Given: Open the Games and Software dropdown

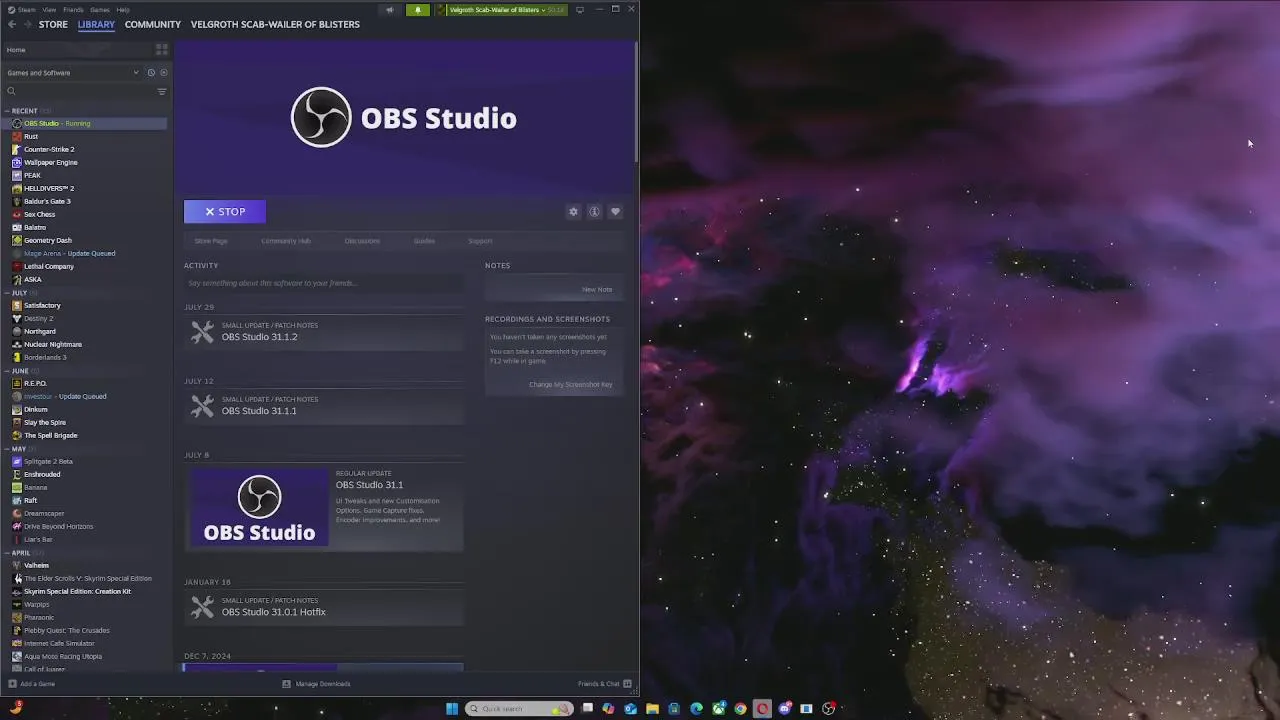Looking at the screenshot, I should click(x=73, y=73).
